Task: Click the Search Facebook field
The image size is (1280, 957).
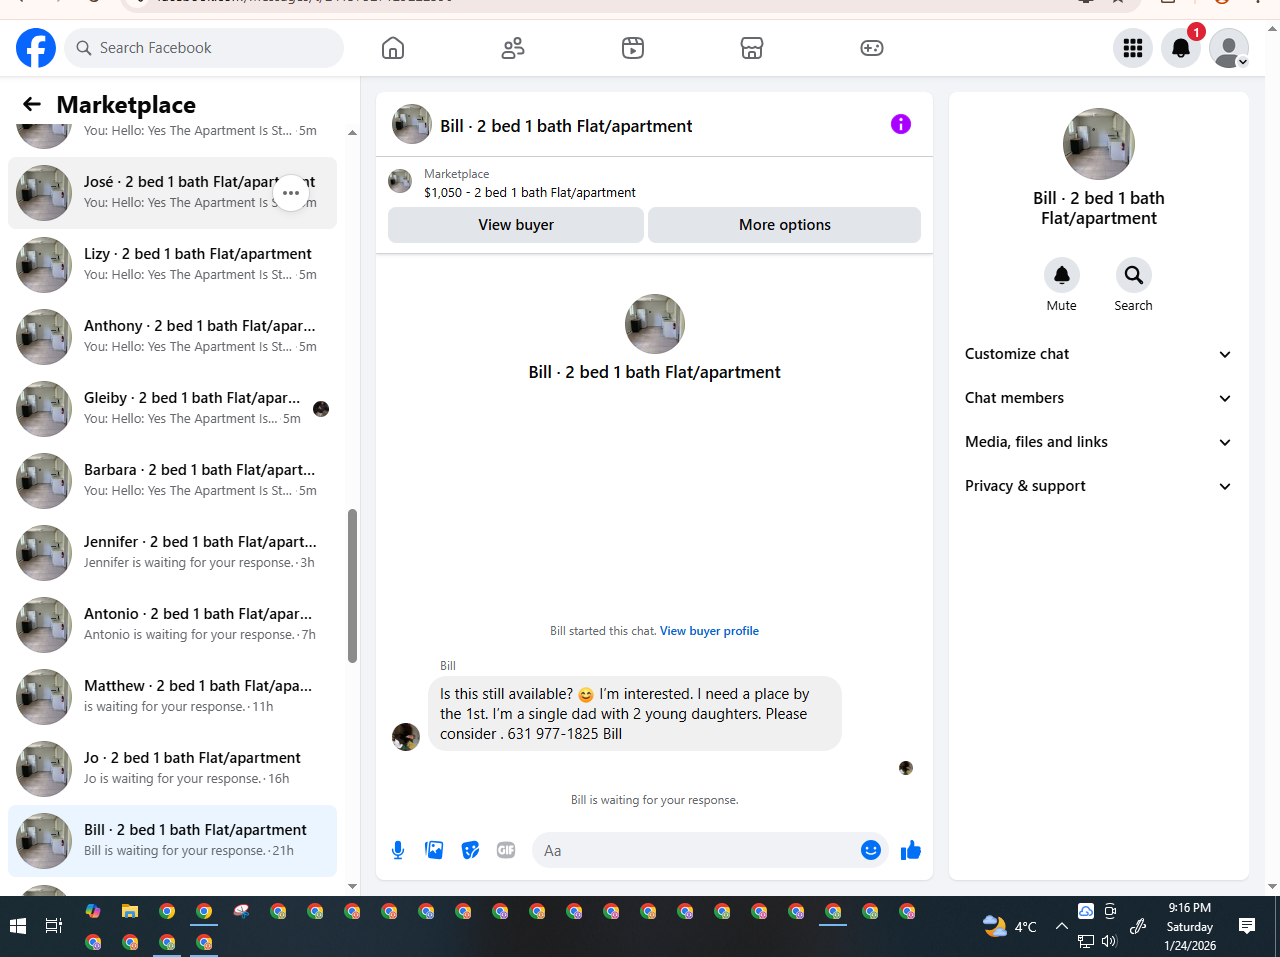Action: (204, 48)
